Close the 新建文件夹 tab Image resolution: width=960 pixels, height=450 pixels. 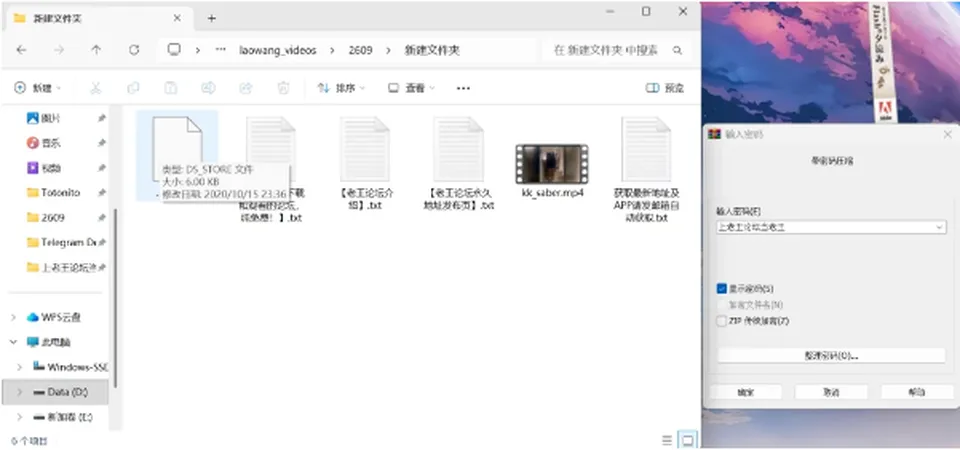click(177, 18)
